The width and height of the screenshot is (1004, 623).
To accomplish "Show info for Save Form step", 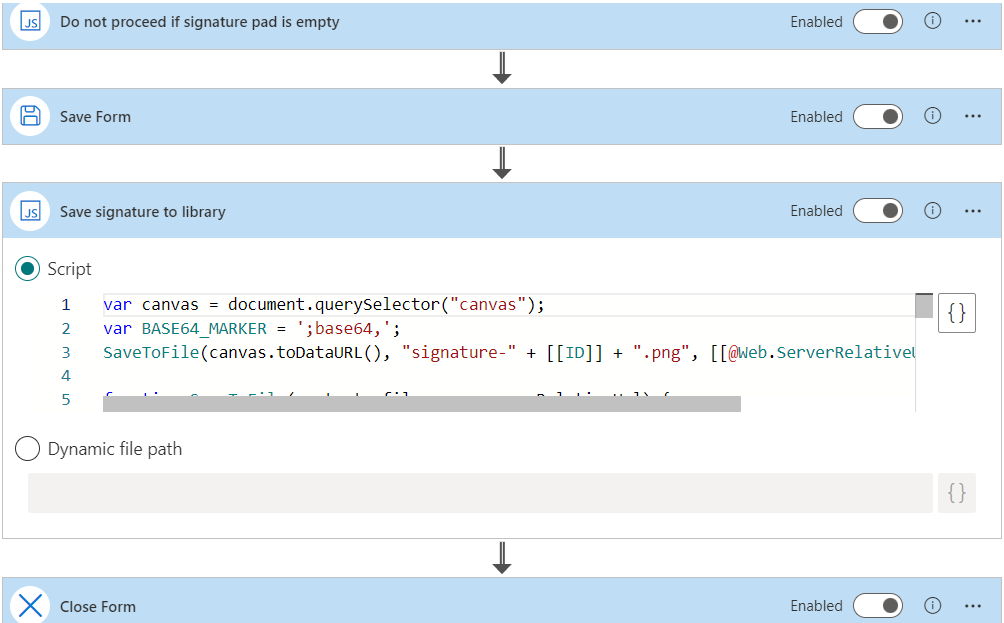I will point(933,116).
